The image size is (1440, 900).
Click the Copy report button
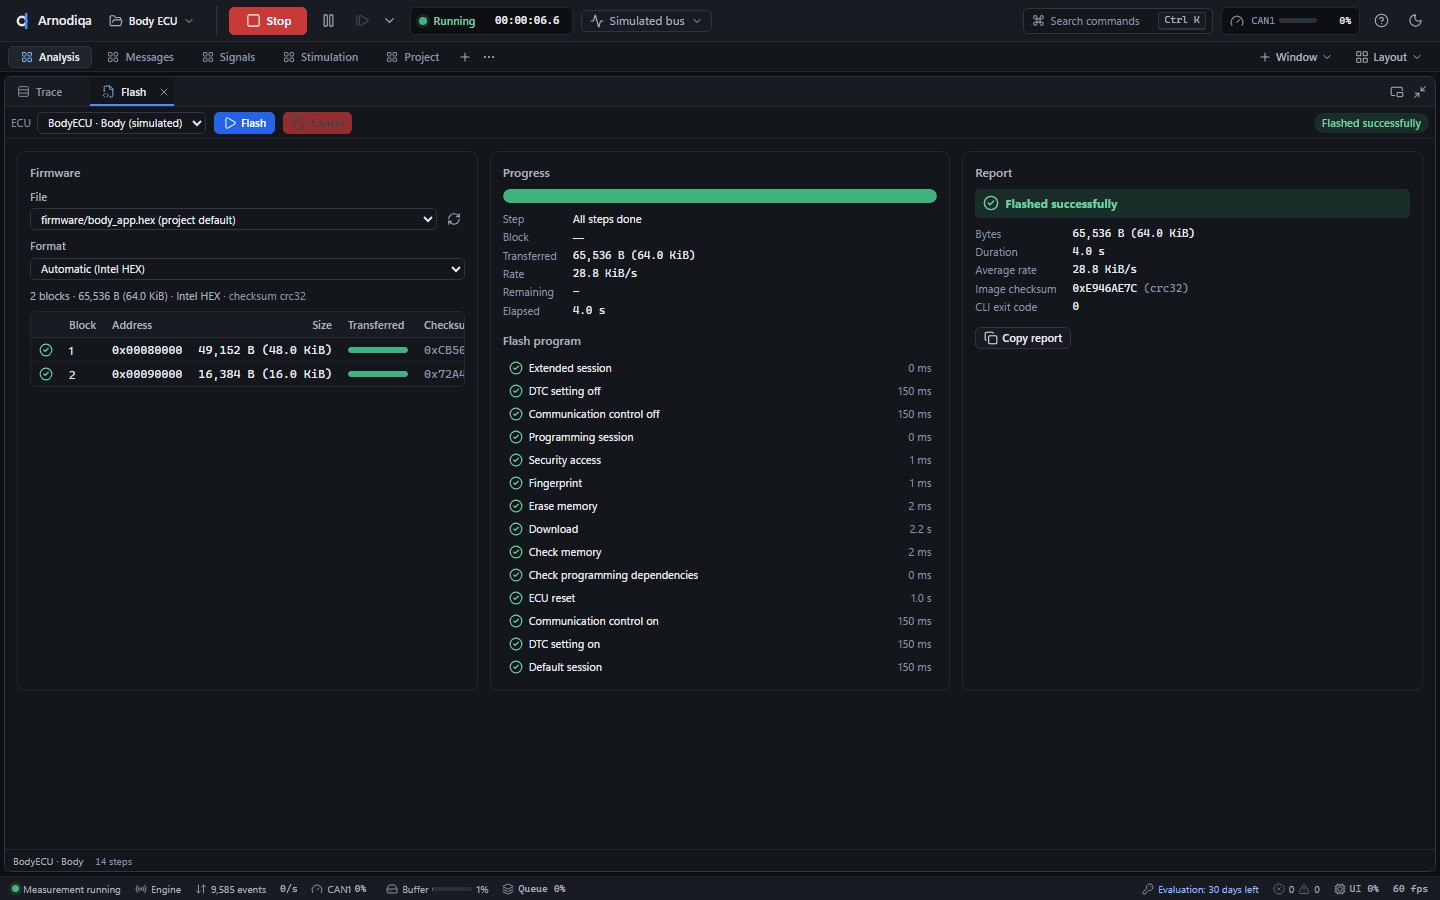coord(1022,338)
